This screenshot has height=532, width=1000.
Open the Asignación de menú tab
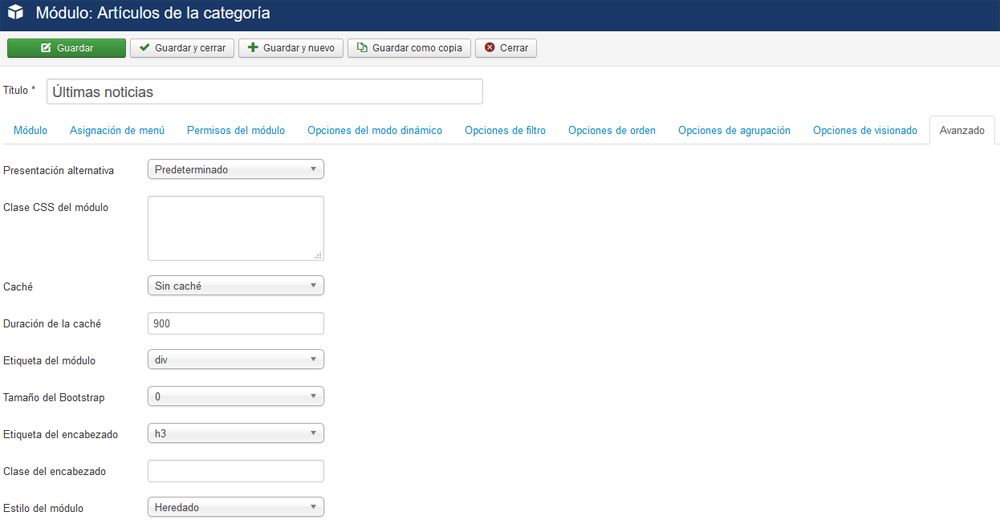117,130
